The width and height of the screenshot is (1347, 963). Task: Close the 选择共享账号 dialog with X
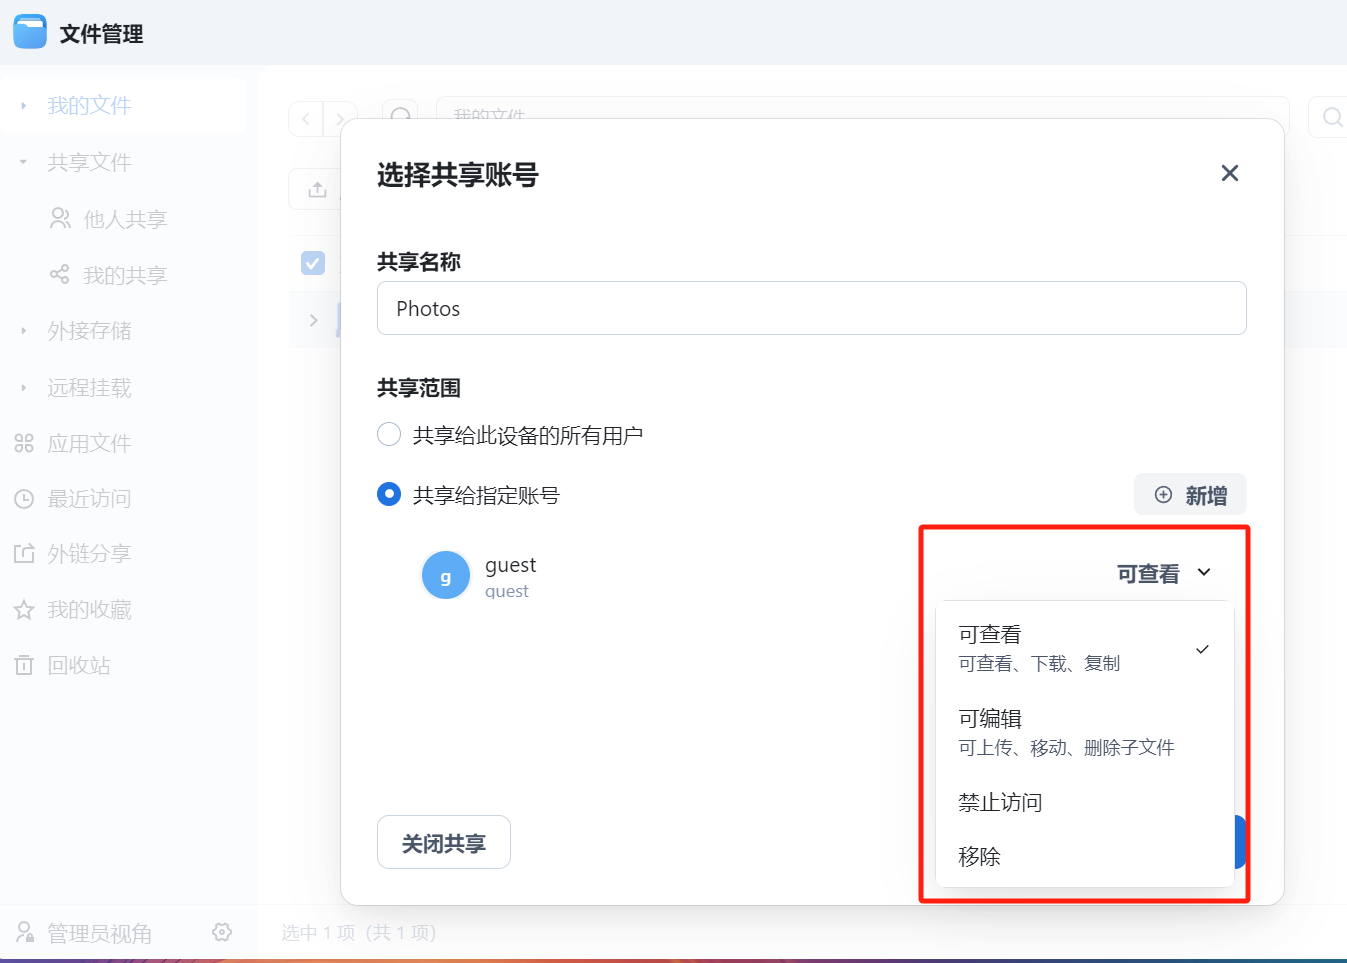tap(1230, 173)
